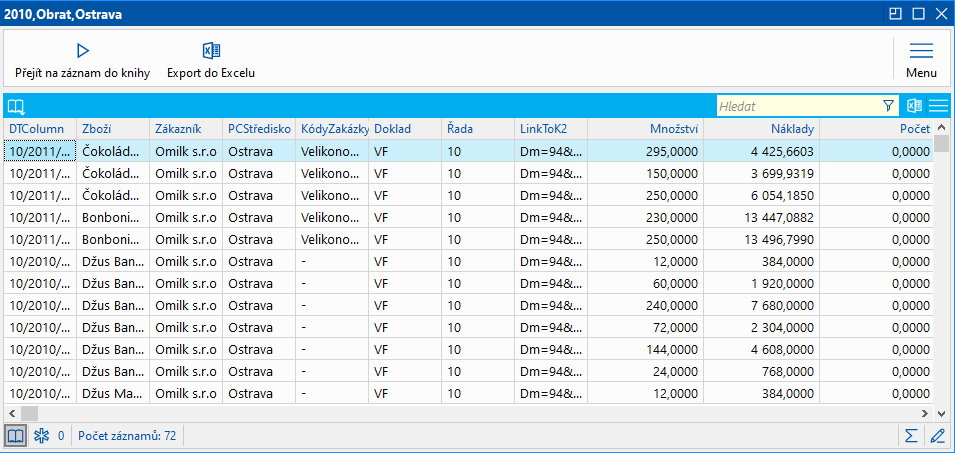The image size is (955, 455).
Task: Click the snowflake icon in the status bar
Action: (x=41, y=436)
